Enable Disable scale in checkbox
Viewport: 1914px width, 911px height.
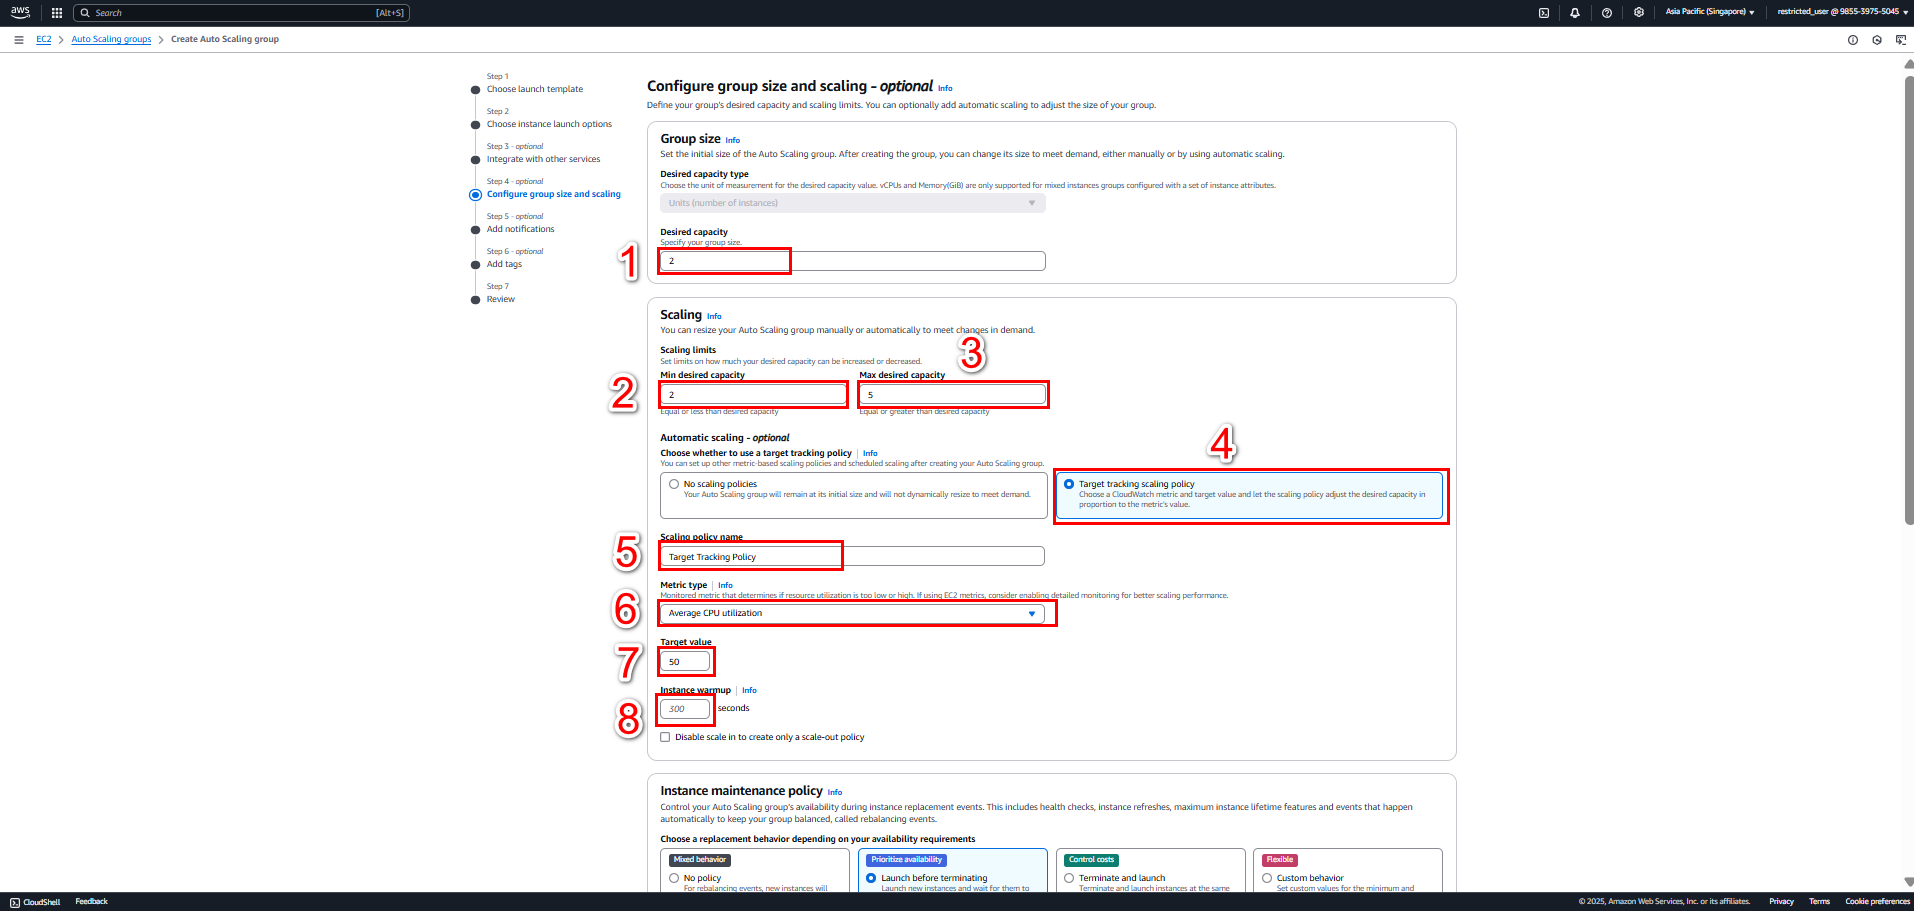click(665, 737)
